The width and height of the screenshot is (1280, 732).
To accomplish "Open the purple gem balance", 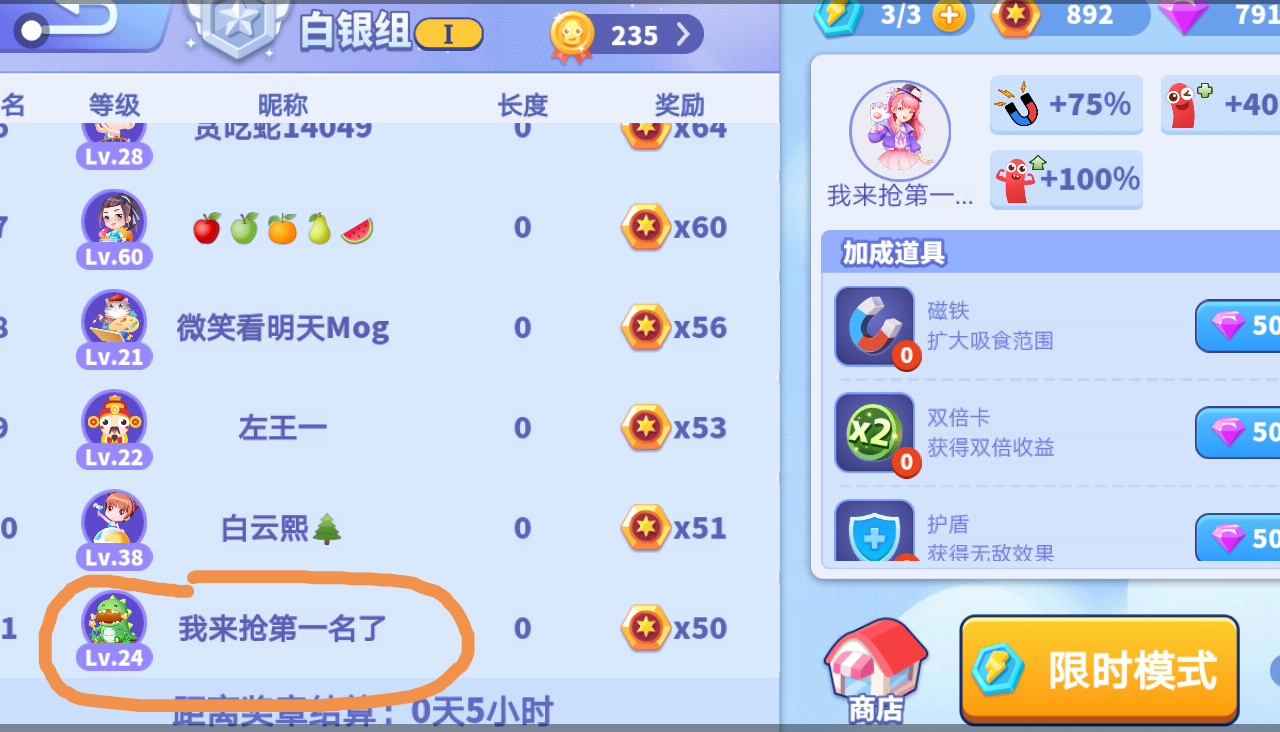I will [1220, 15].
